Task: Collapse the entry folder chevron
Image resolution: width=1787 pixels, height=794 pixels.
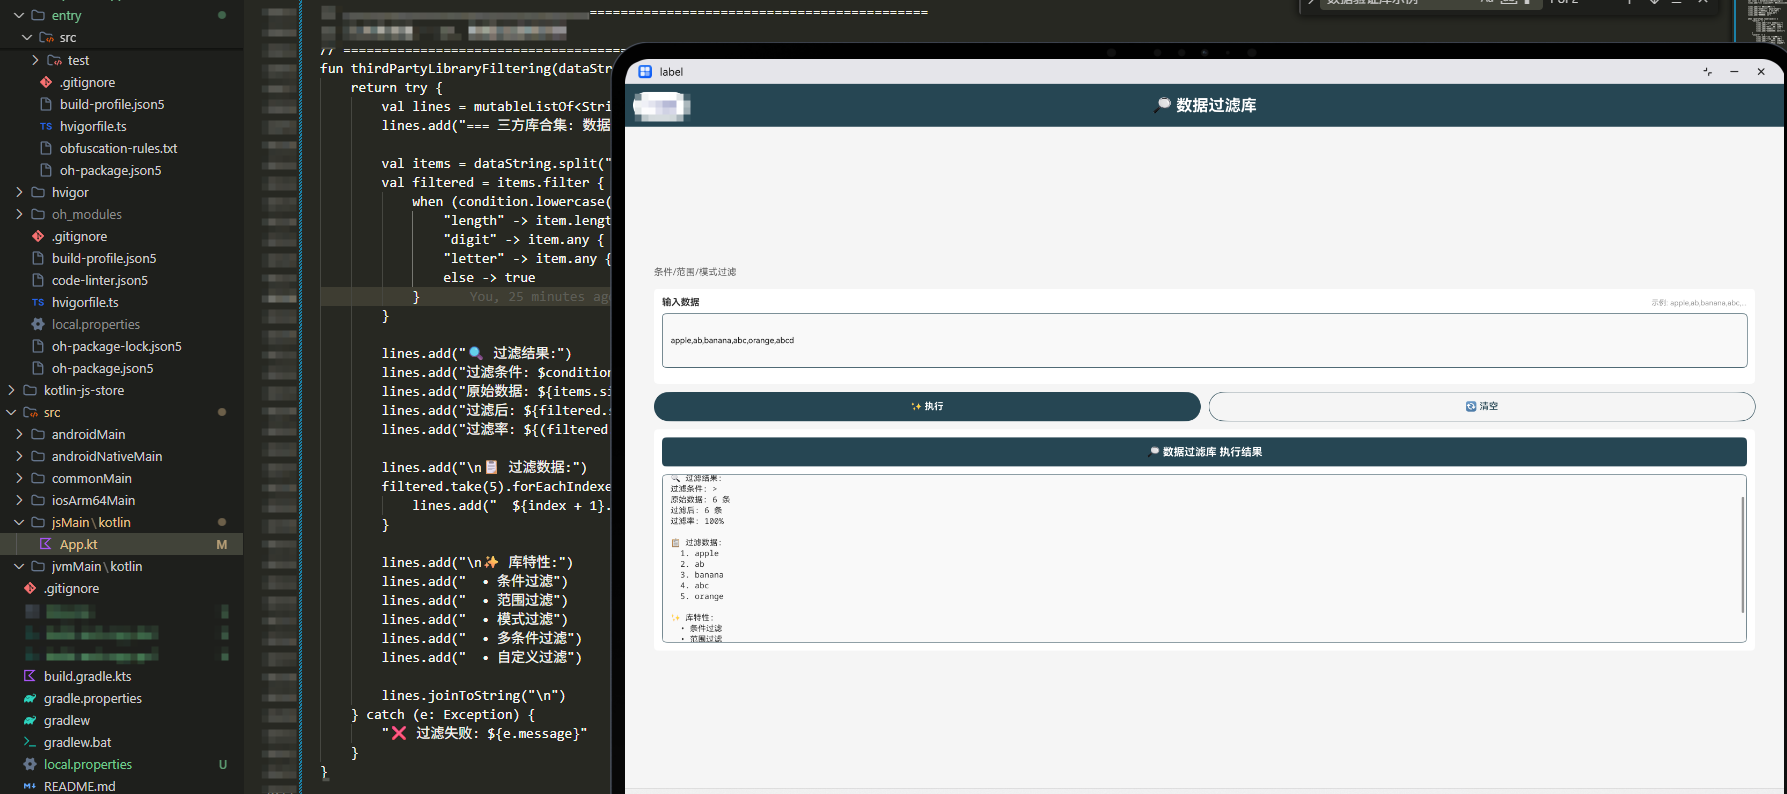Action: click(x=19, y=16)
